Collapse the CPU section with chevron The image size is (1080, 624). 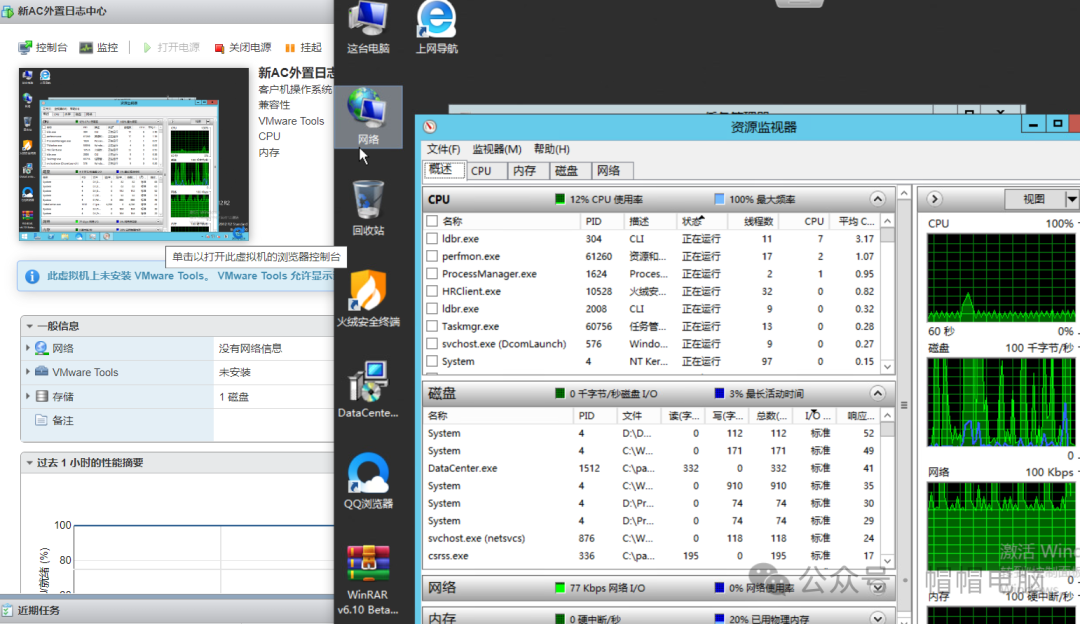[x=878, y=199]
